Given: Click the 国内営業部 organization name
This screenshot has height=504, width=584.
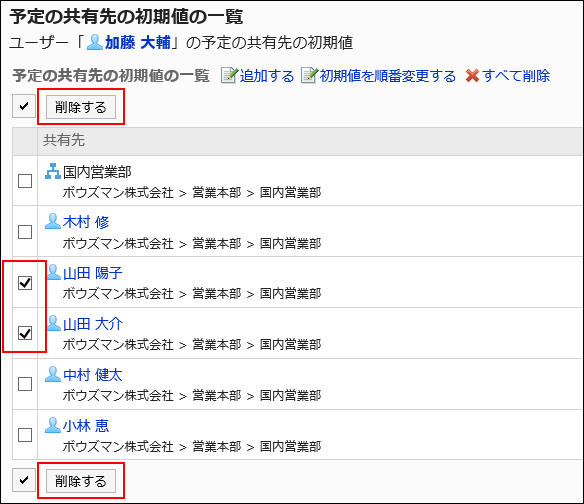Looking at the screenshot, I should (x=97, y=172).
